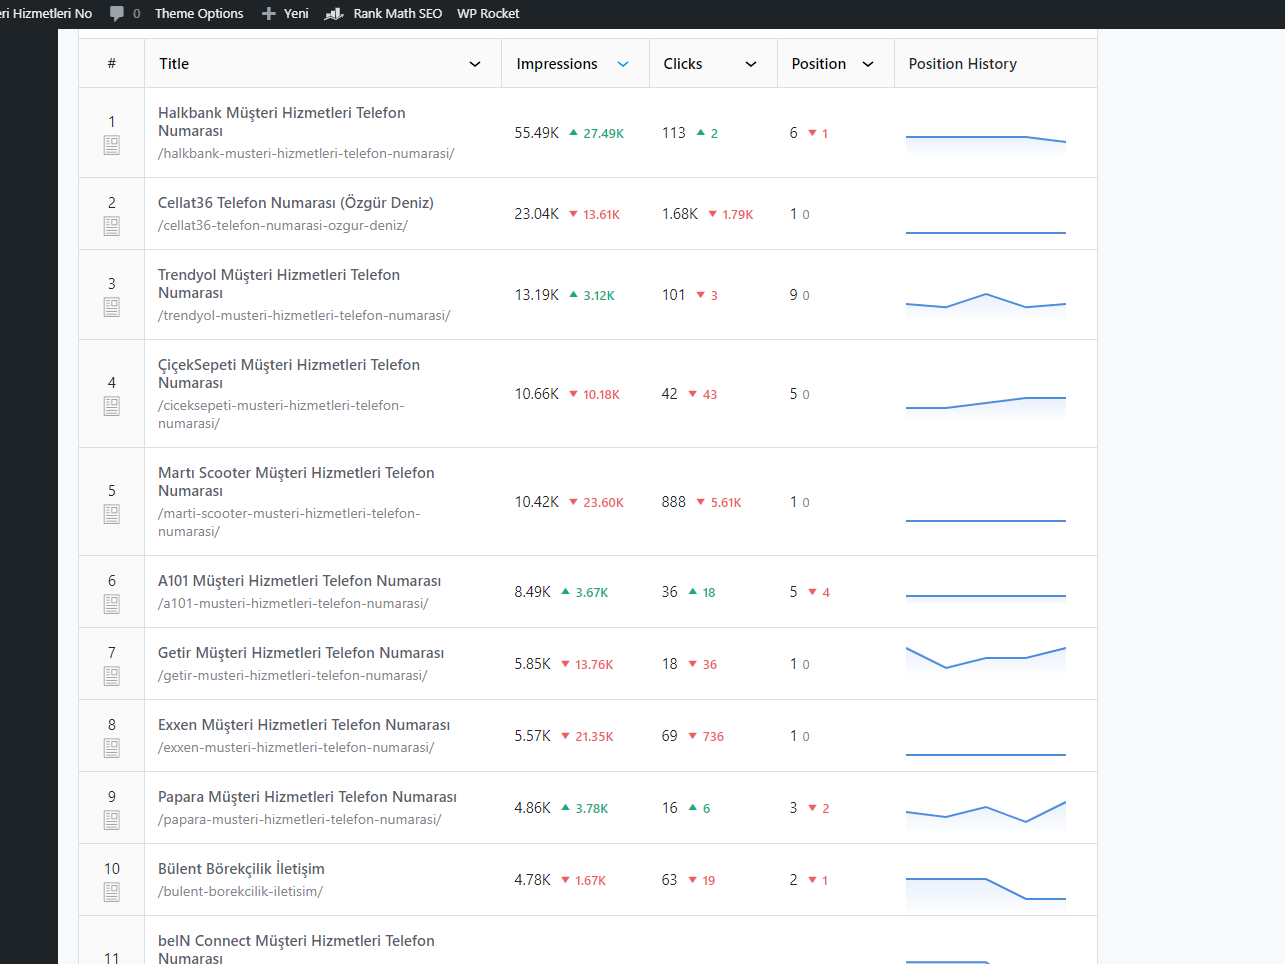Screen dimensions: 1285x964
Task: Click the Papara position history sparkline
Action: (986, 814)
